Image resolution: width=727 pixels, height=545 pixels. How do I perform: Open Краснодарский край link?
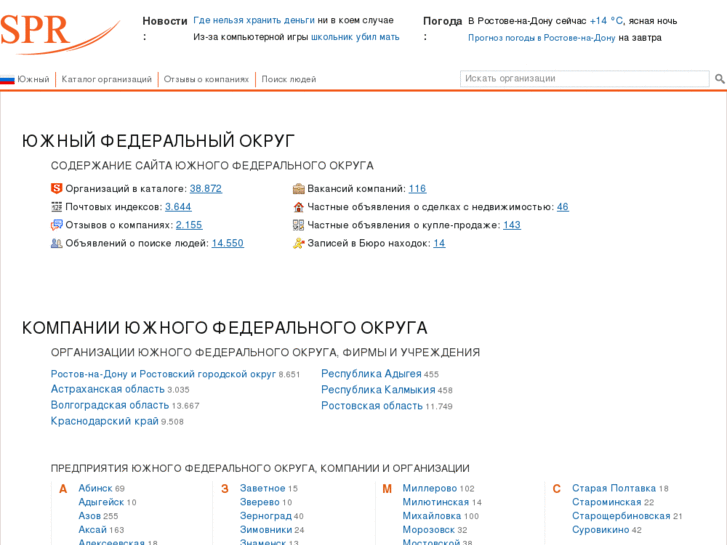(104, 421)
